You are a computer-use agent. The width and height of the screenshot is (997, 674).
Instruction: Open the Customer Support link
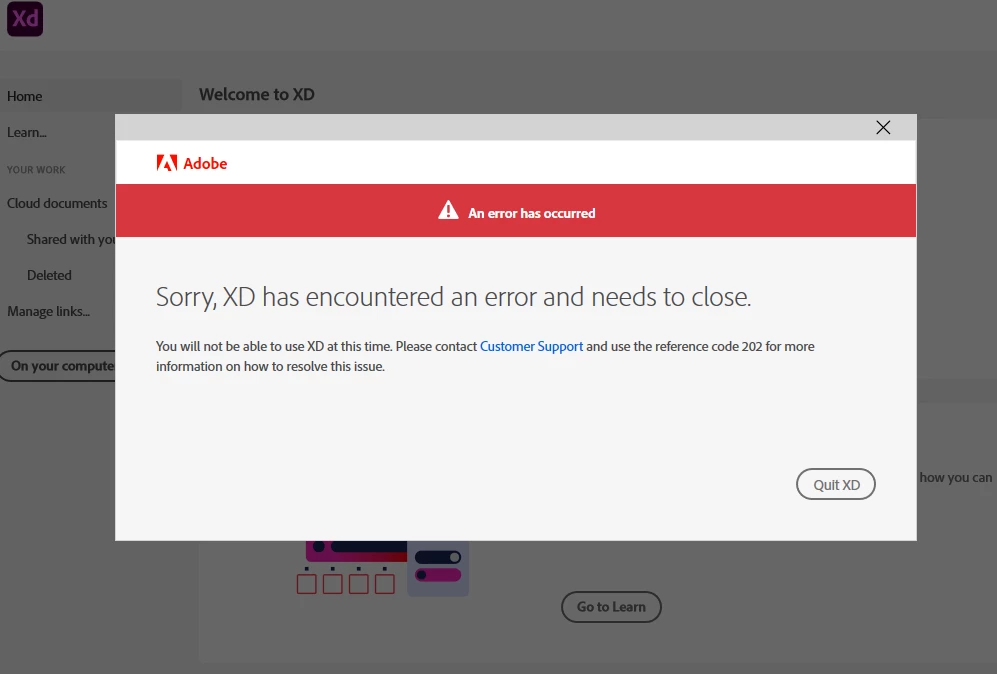coord(531,347)
